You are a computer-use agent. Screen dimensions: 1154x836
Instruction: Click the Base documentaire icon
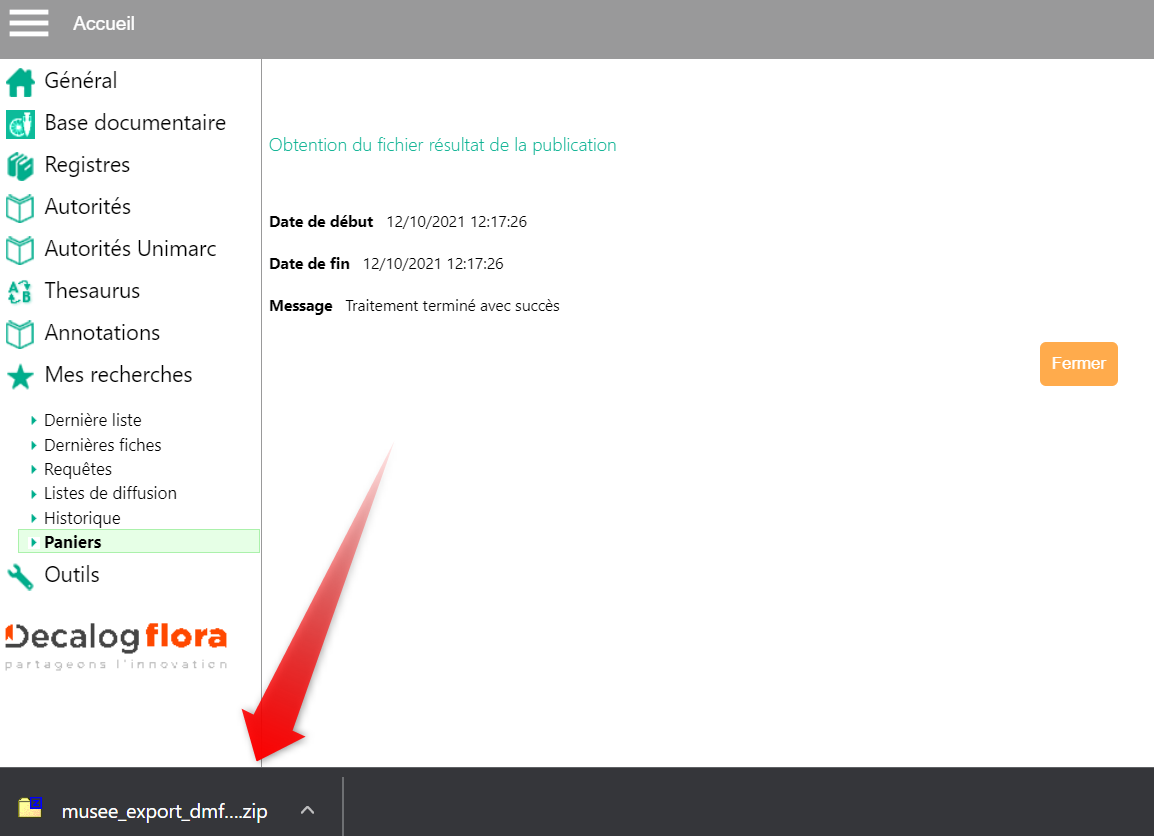click(x=20, y=123)
